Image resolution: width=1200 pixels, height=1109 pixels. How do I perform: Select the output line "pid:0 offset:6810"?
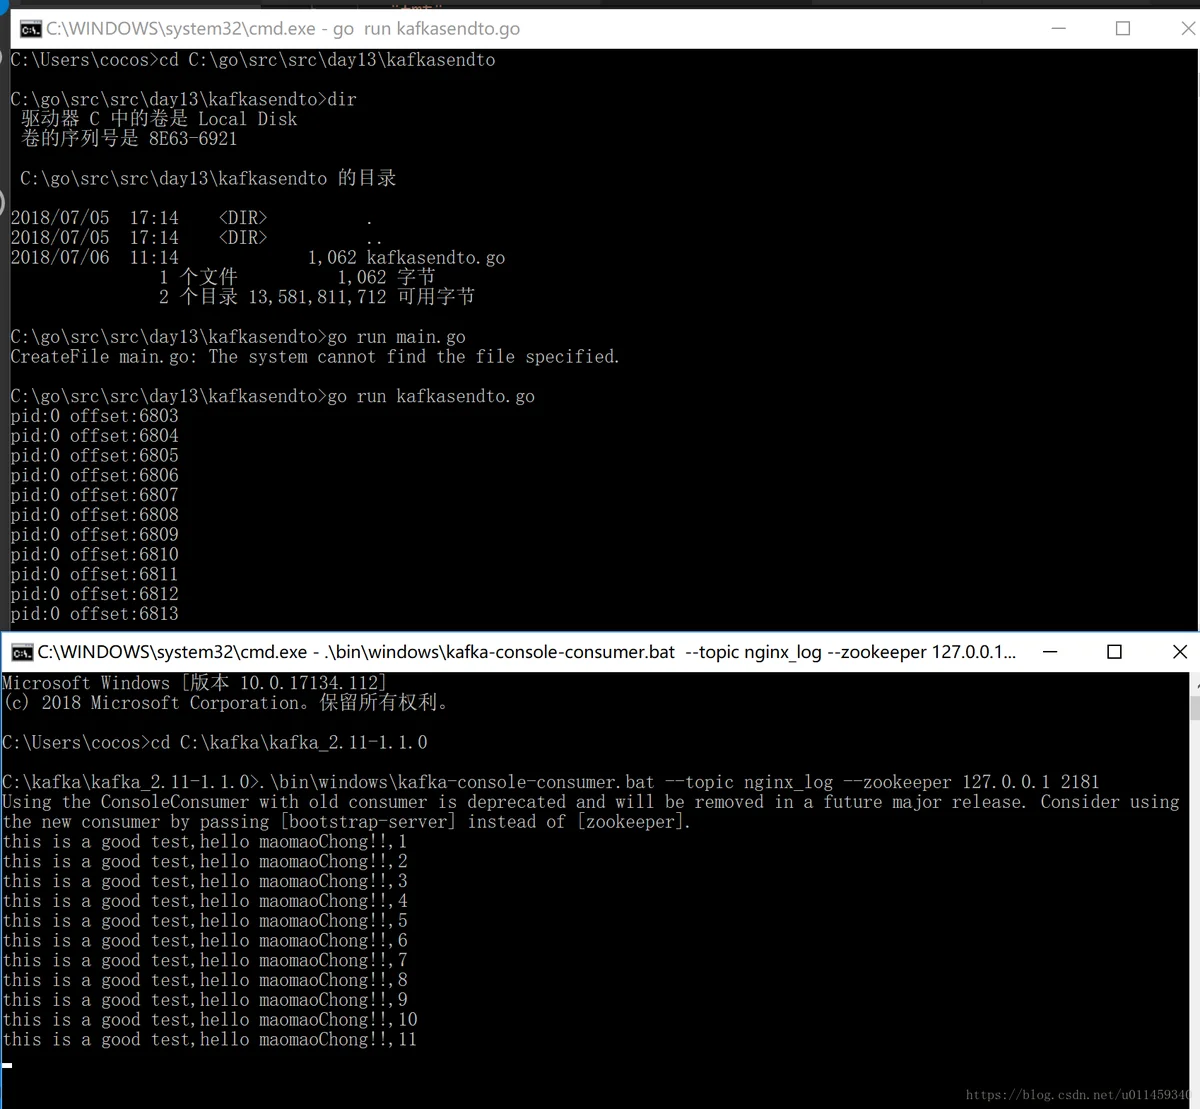(x=94, y=555)
